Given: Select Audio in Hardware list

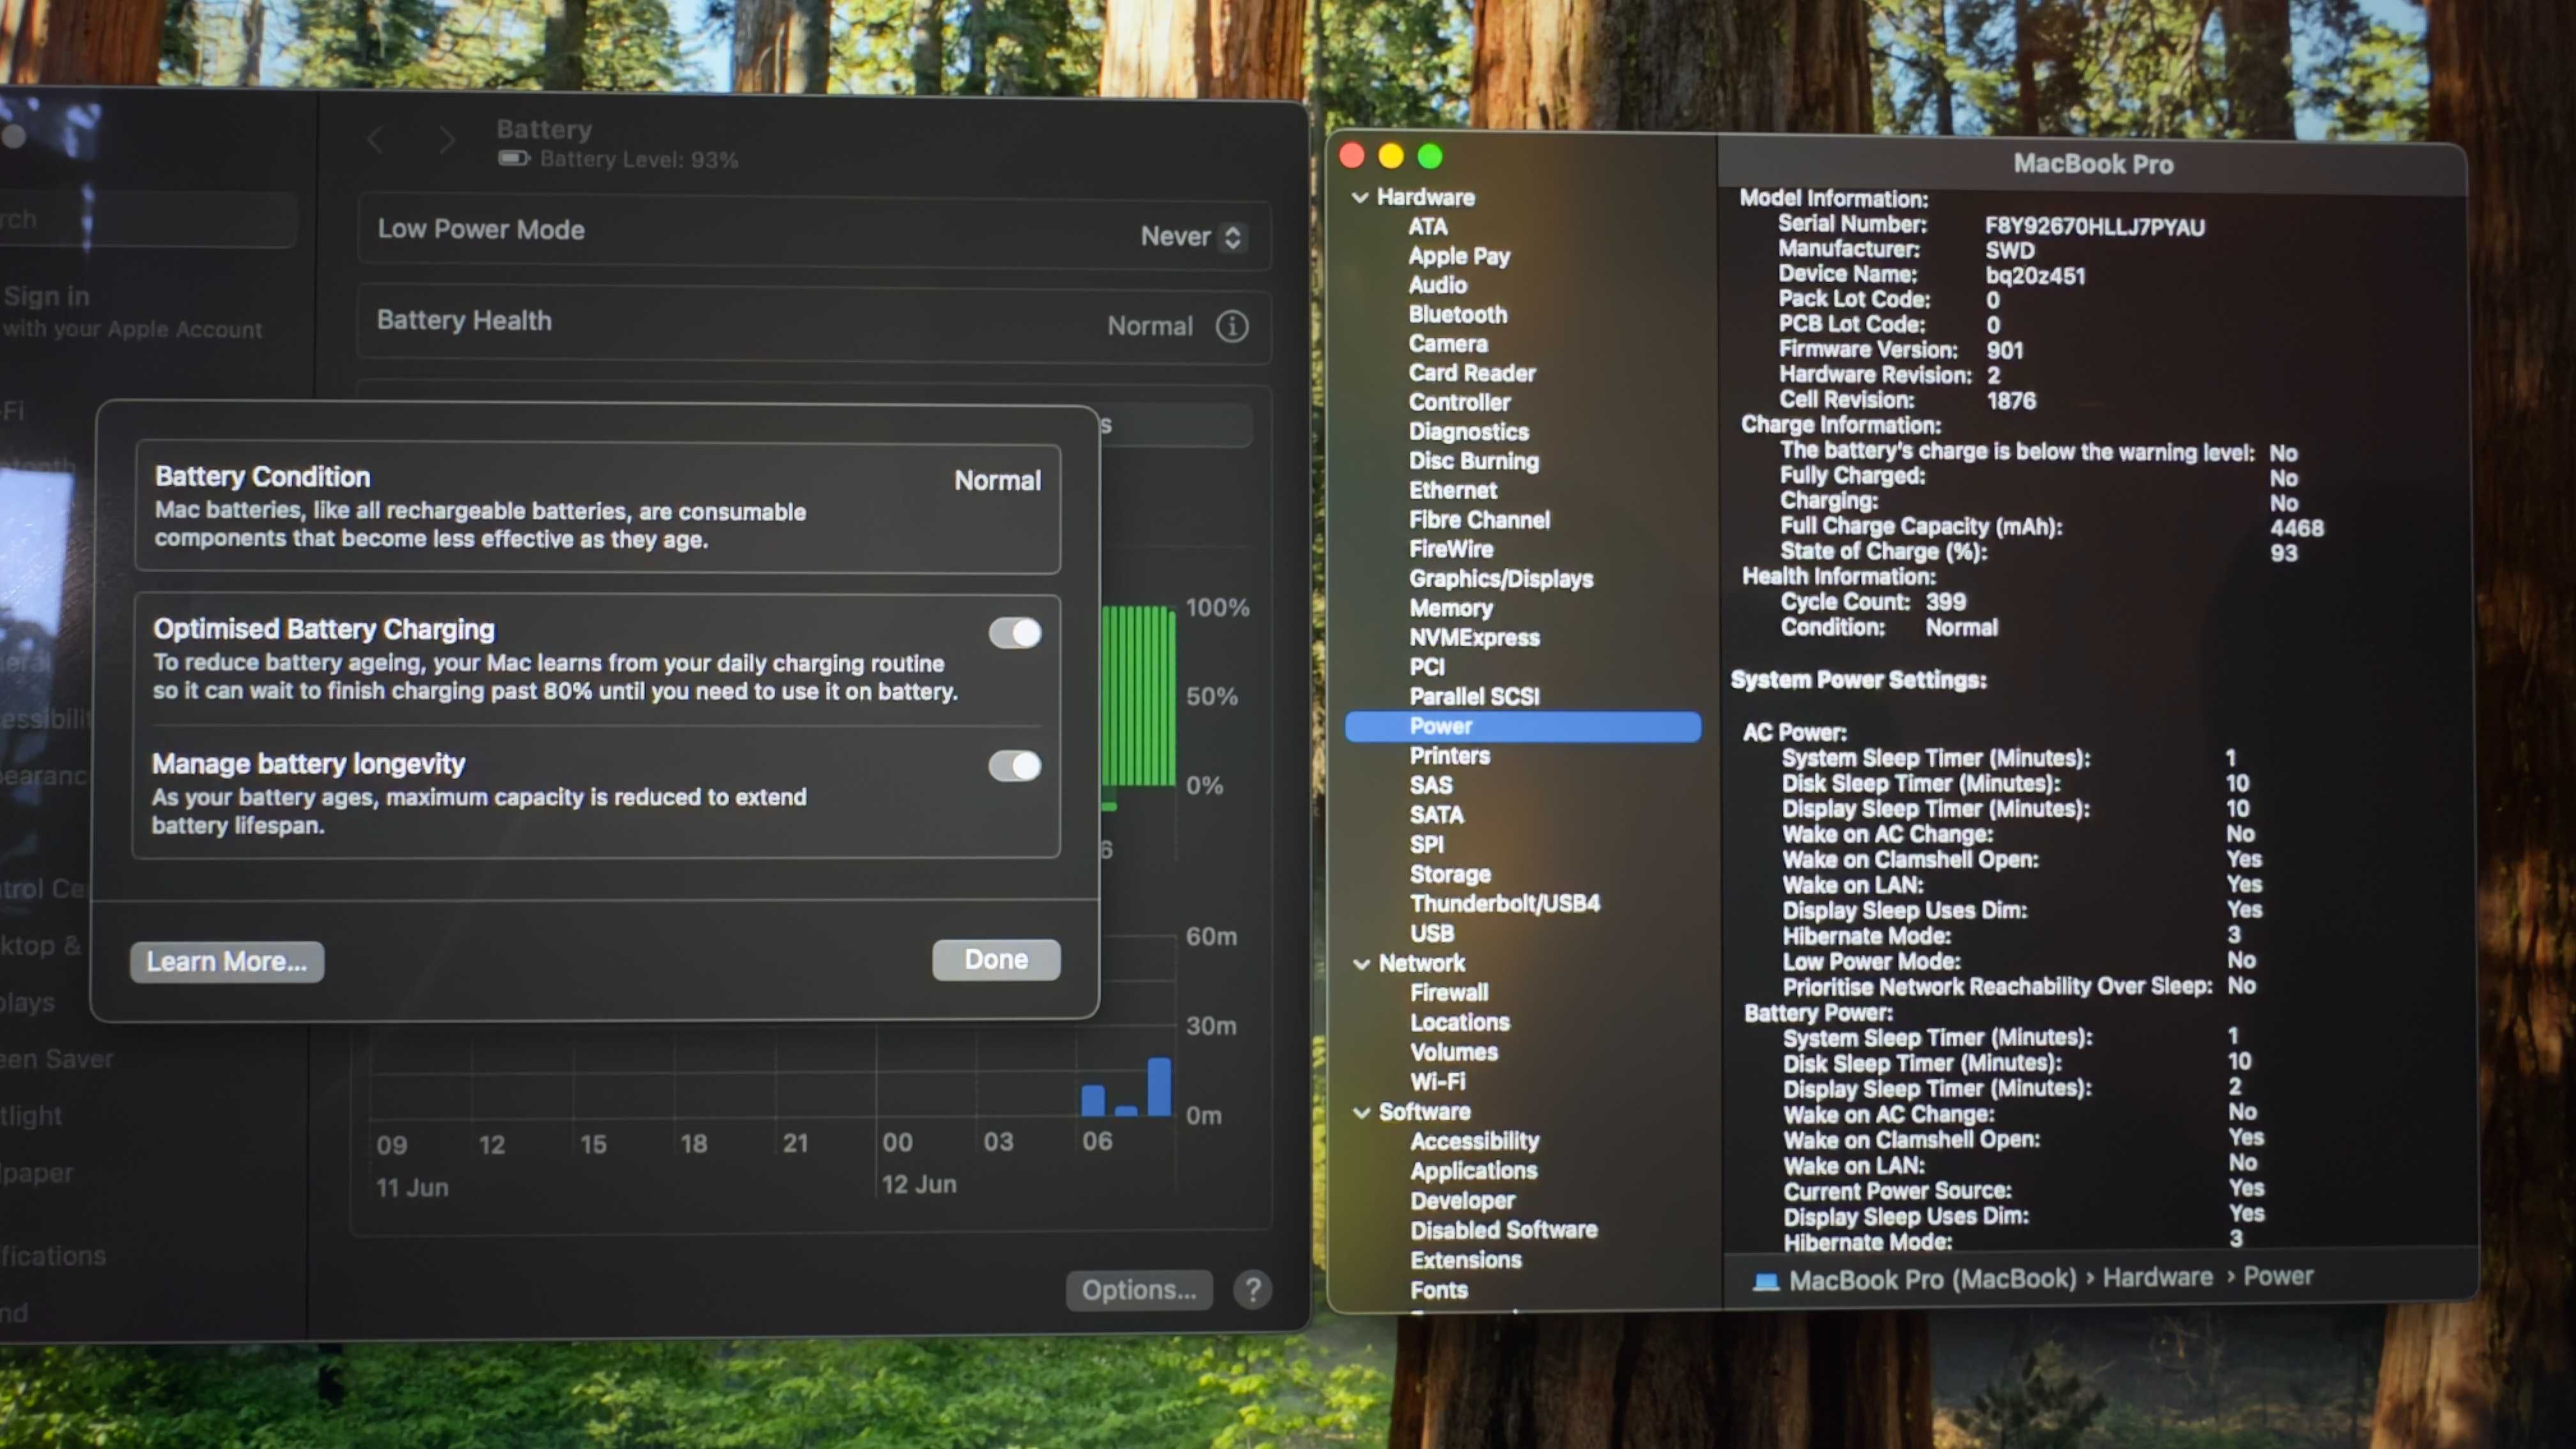Looking at the screenshot, I should coord(1437,285).
